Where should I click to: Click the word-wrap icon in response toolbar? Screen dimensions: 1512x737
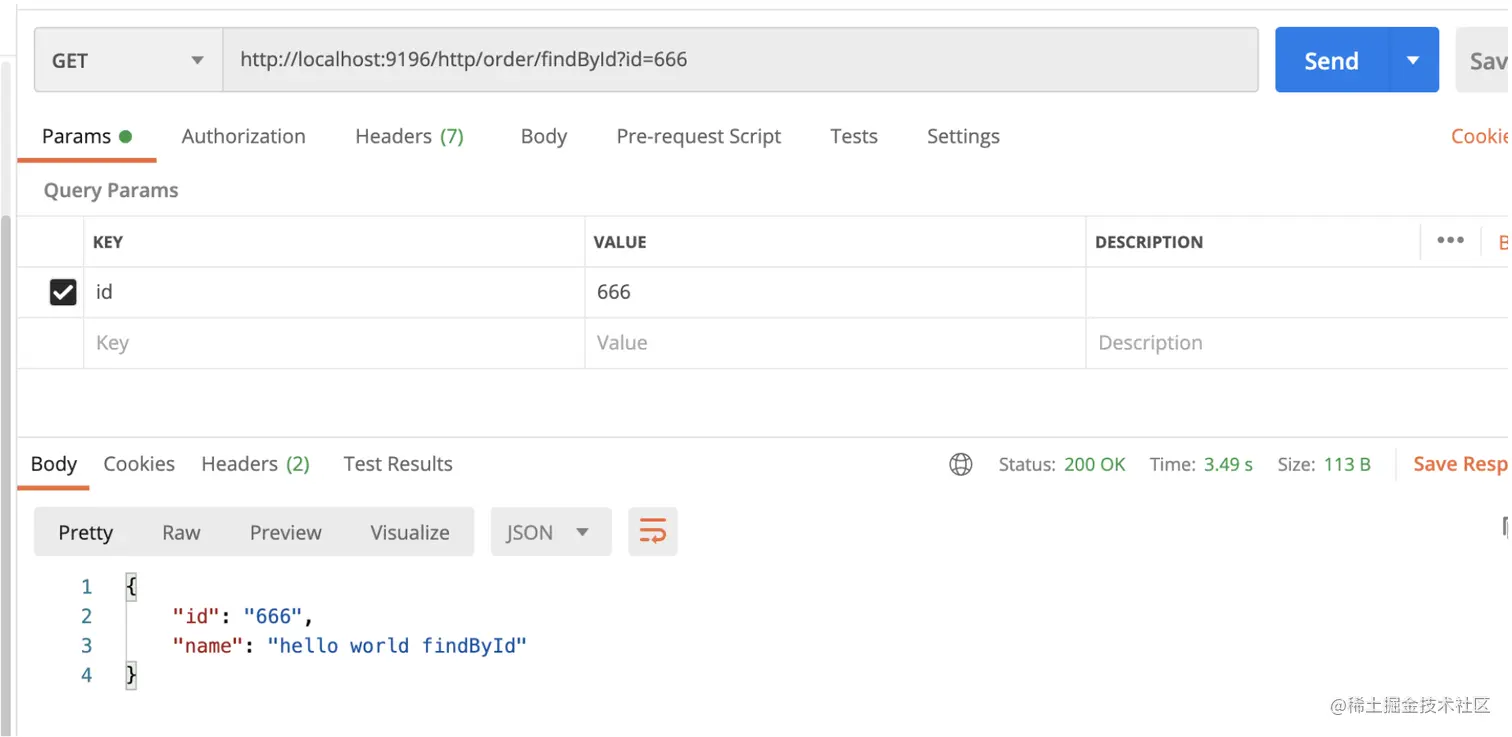(652, 532)
